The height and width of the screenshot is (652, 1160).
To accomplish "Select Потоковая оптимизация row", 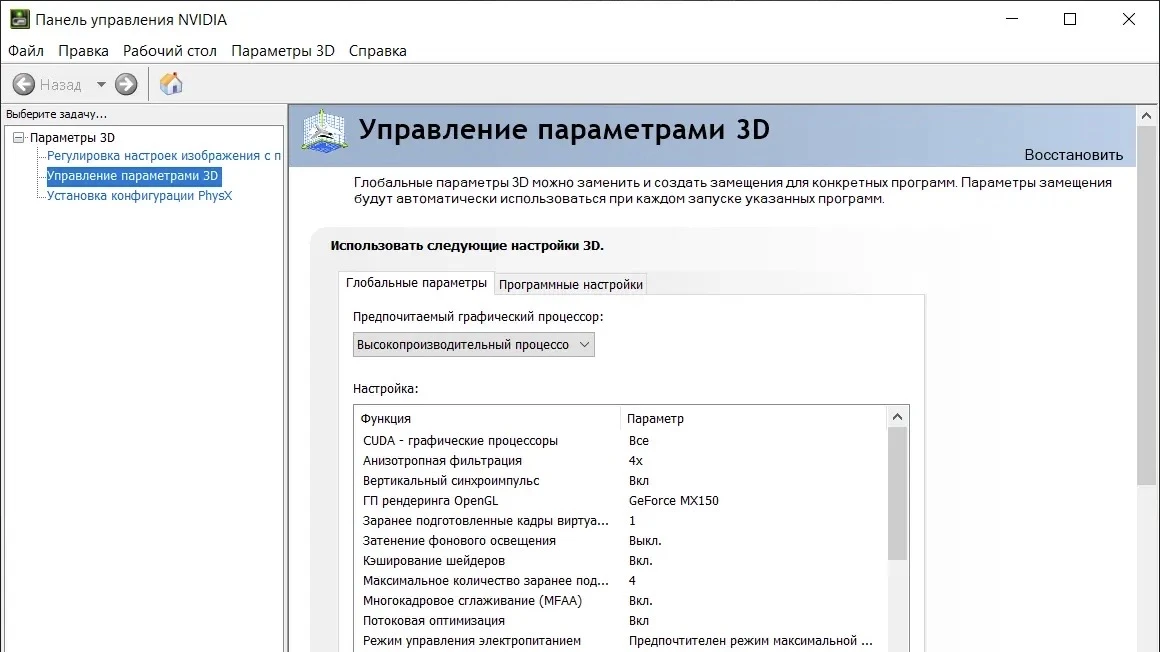I will 620,620.
